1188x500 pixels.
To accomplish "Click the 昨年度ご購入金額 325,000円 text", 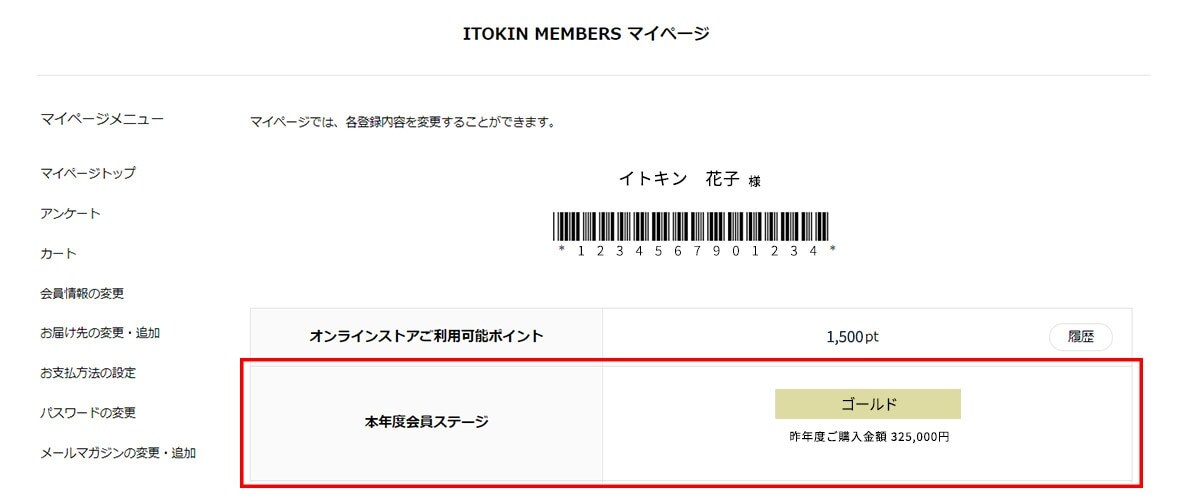I will (868, 437).
